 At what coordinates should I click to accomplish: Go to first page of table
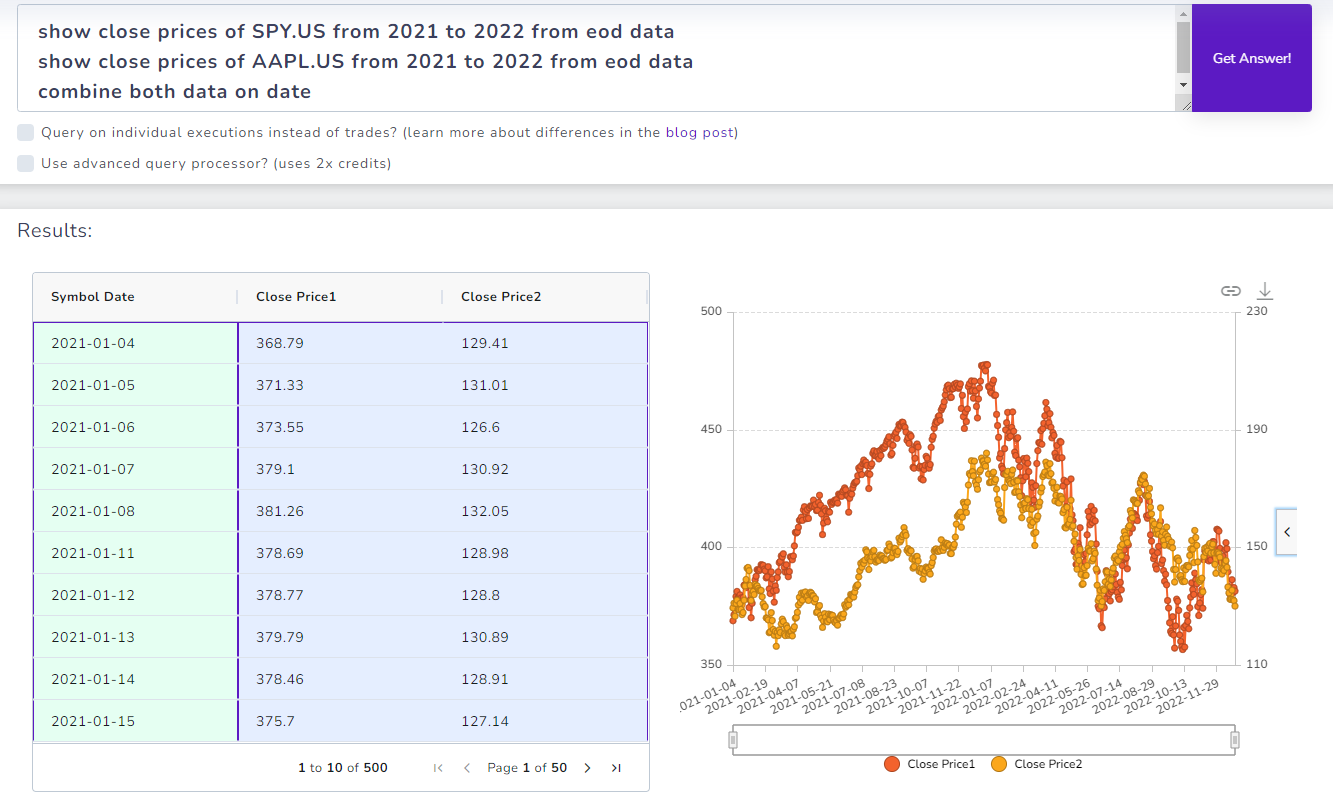pyautogui.click(x=438, y=768)
